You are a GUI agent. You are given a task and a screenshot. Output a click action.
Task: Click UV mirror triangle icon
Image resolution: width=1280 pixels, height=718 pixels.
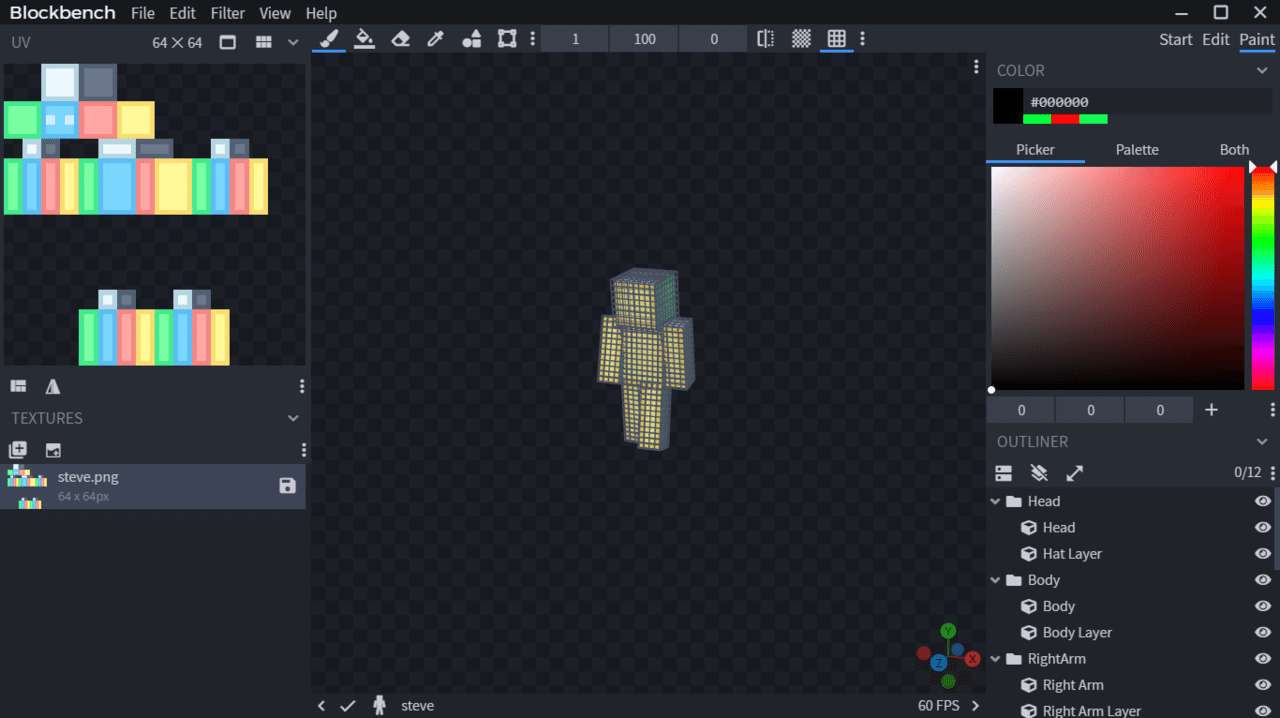tap(53, 386)
